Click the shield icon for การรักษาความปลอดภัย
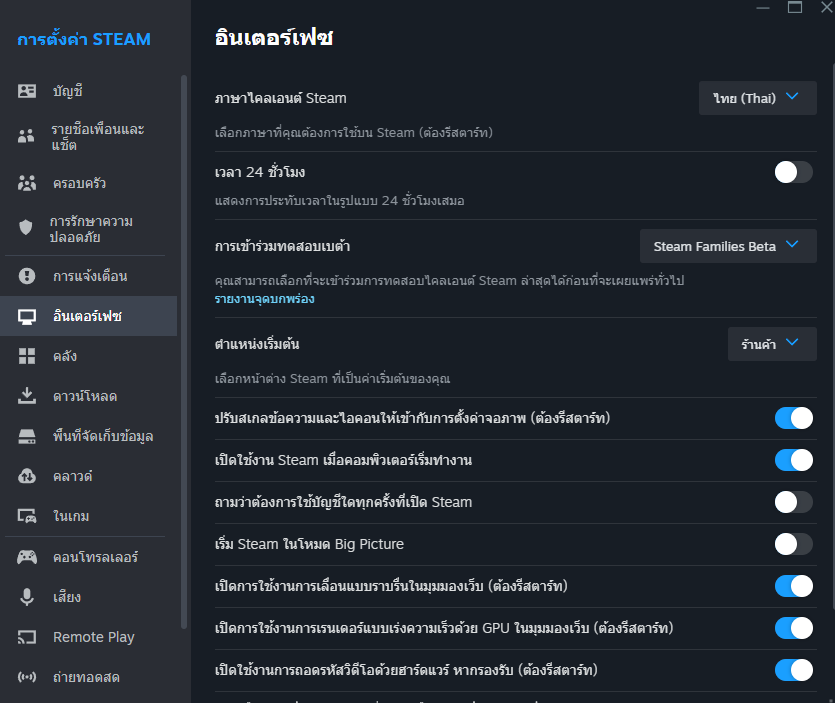 (26, 228)
